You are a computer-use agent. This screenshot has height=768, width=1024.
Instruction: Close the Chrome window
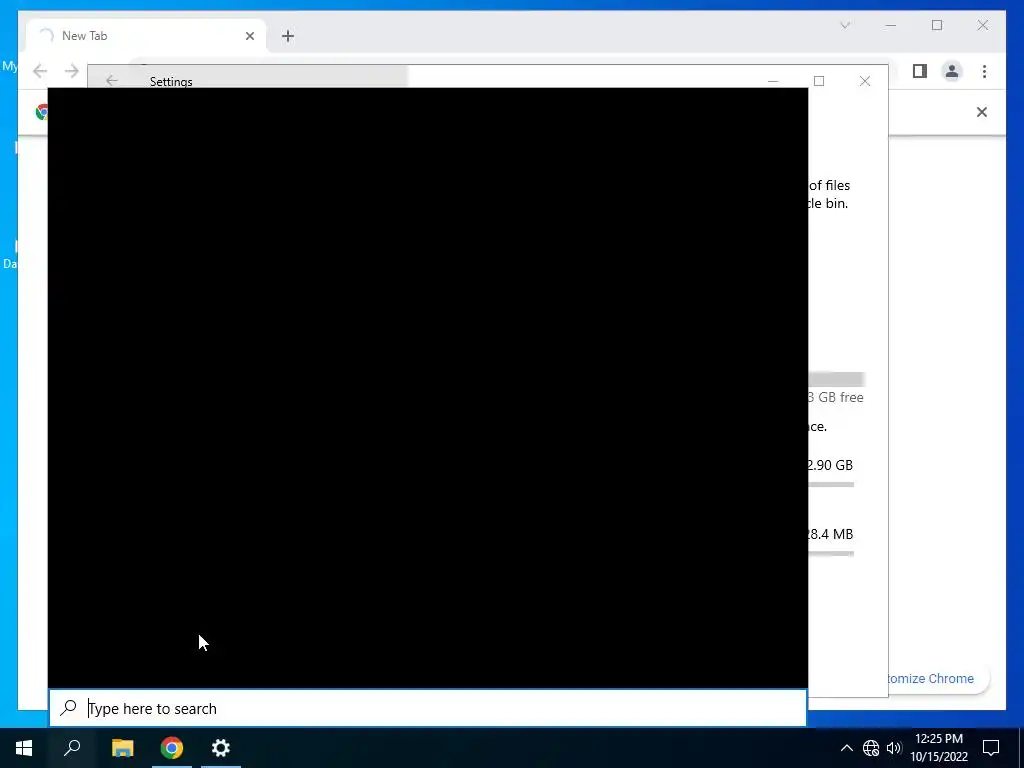982,25
